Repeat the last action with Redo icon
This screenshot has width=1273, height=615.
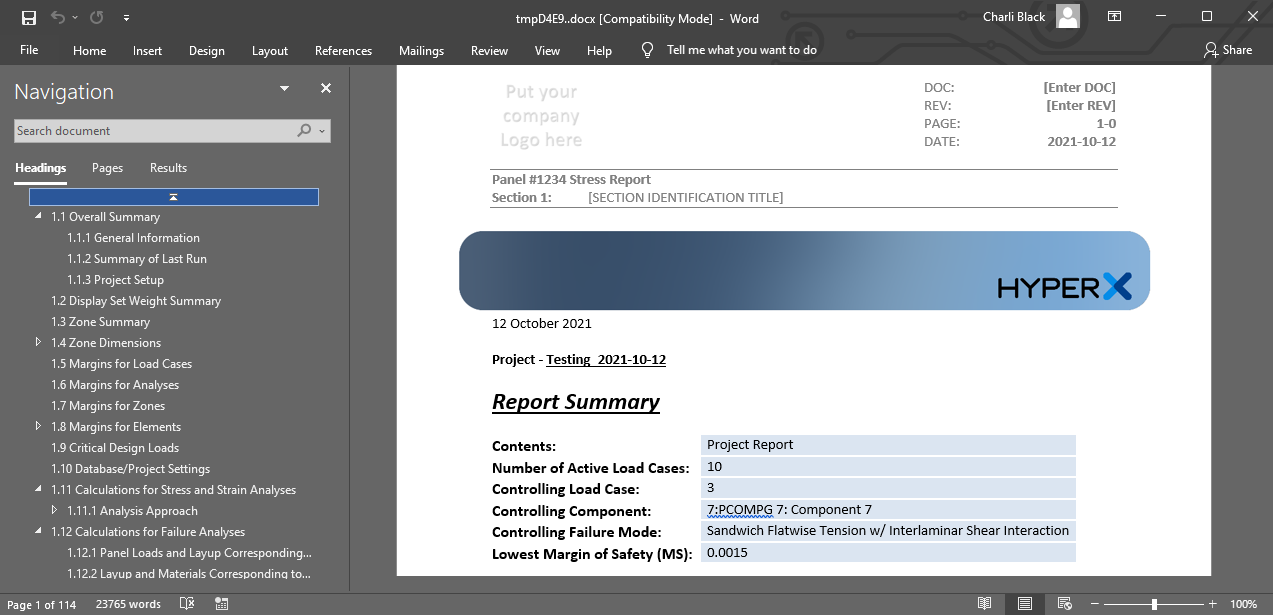point(97,17)
